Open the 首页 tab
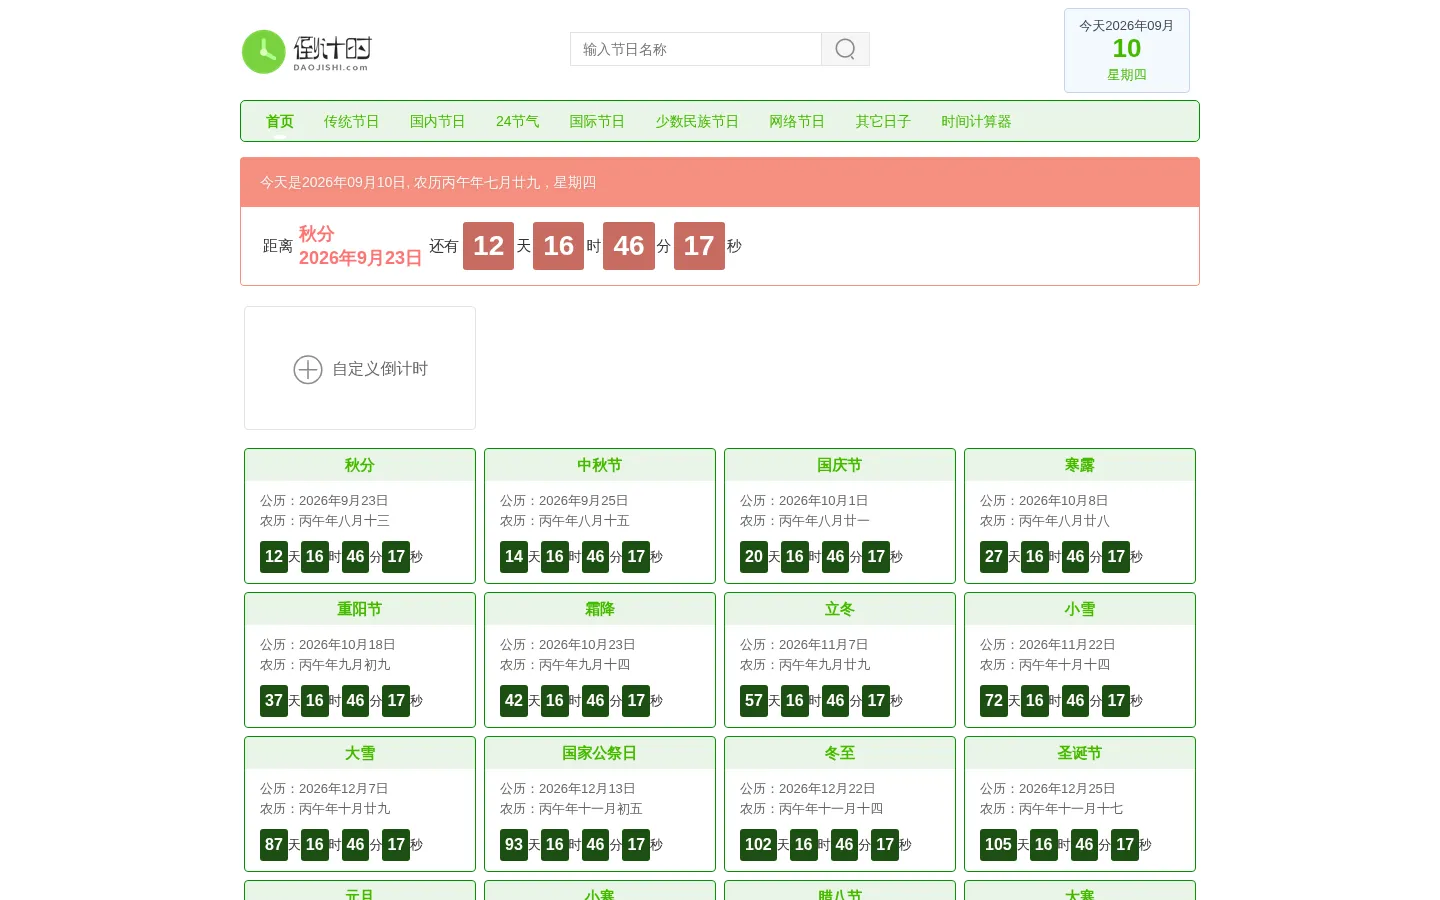This screenshot has width=1440, height=900. [x=280, y=121]
